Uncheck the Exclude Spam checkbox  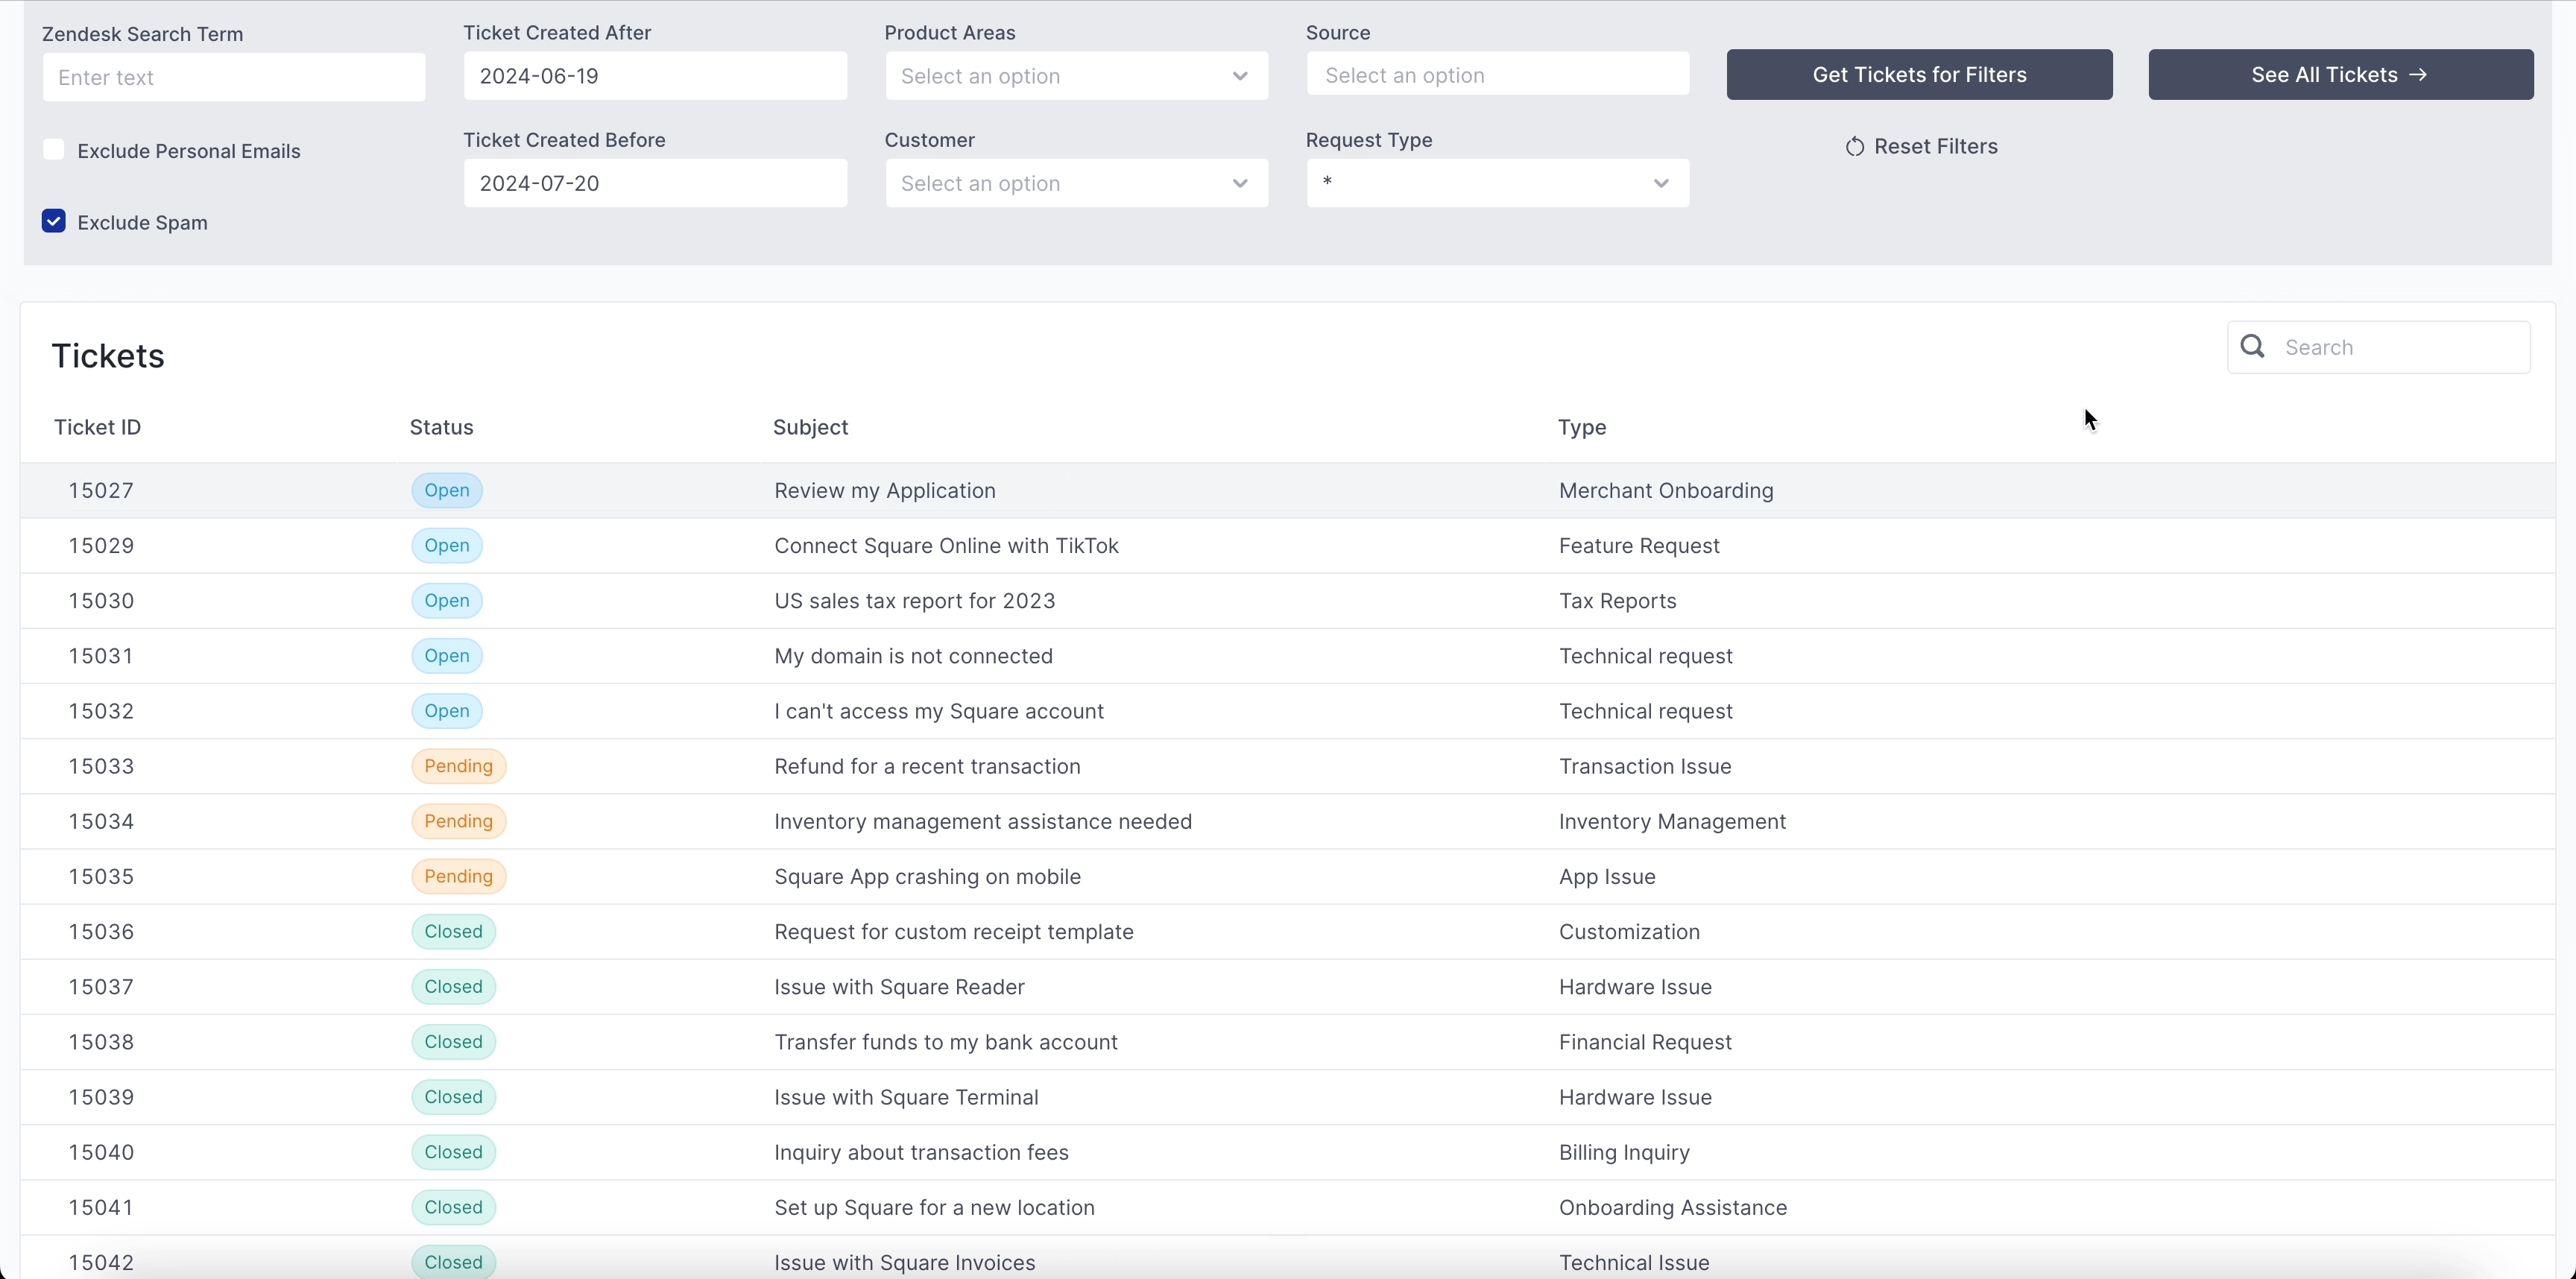(54, 221)
